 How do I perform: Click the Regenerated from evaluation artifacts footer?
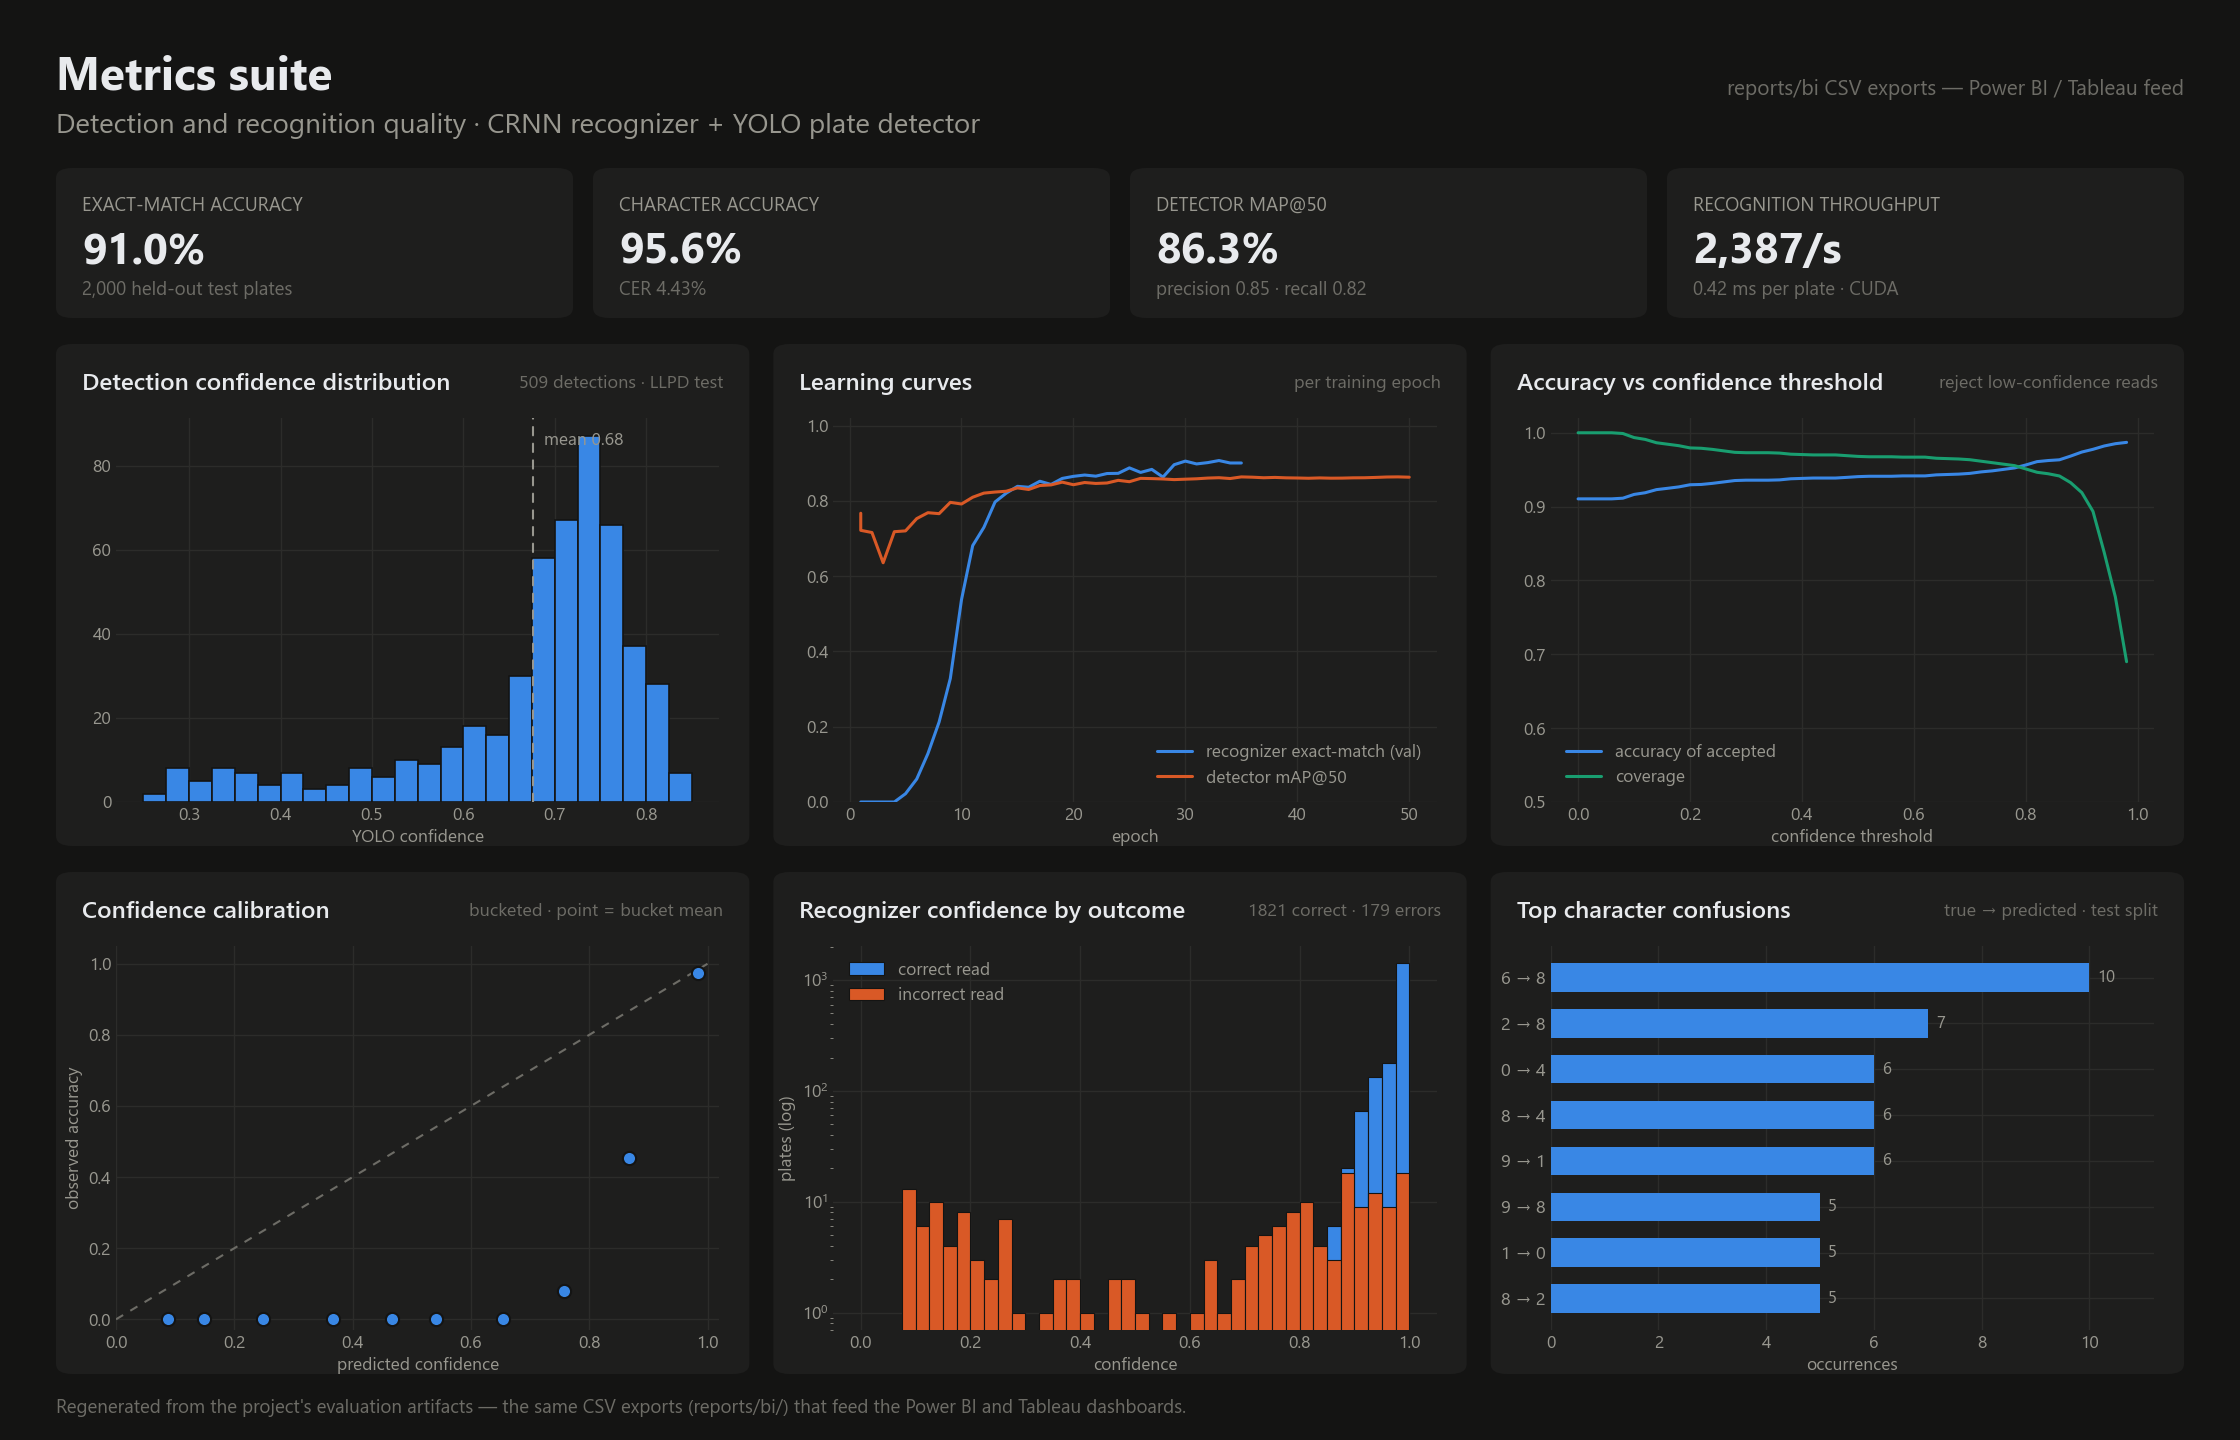621,1406
